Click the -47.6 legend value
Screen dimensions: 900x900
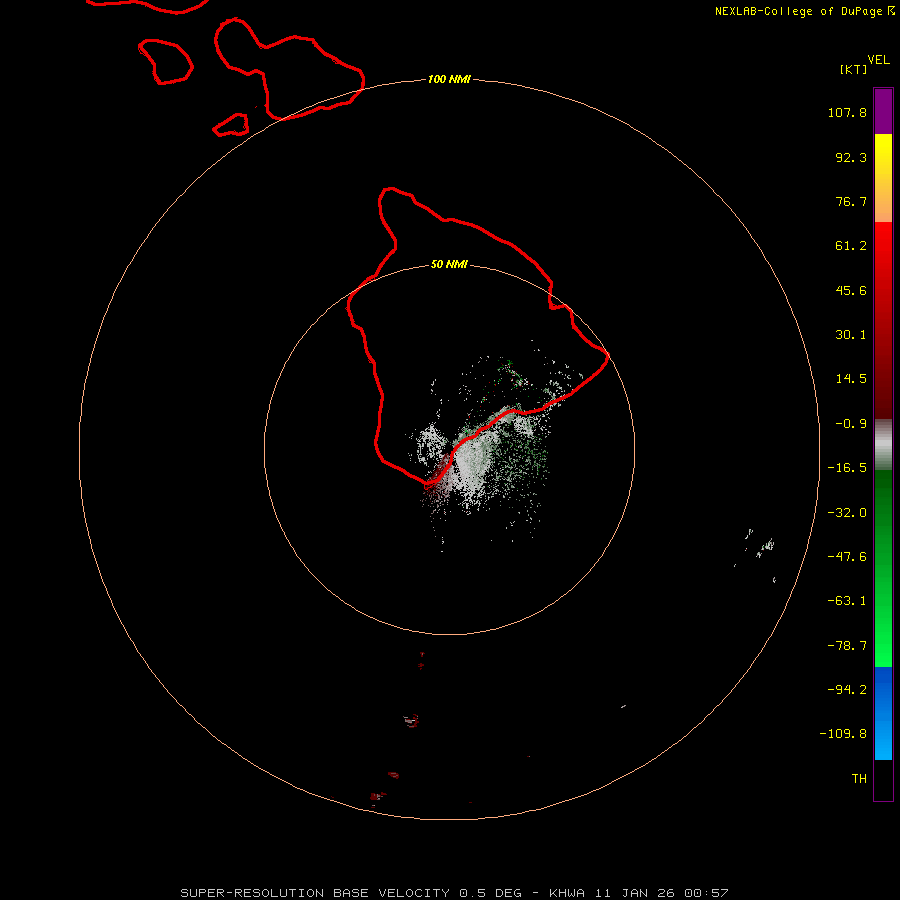pyautogui.click(x=847, y=557)
